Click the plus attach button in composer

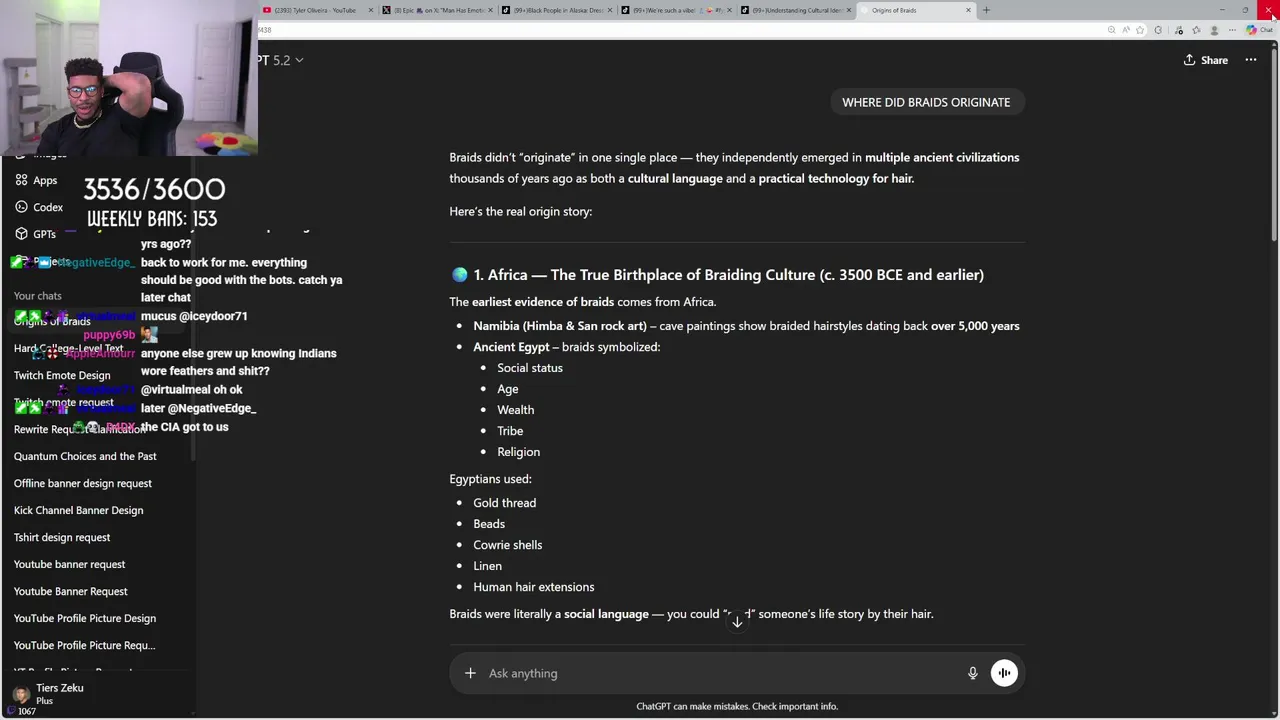470,673
